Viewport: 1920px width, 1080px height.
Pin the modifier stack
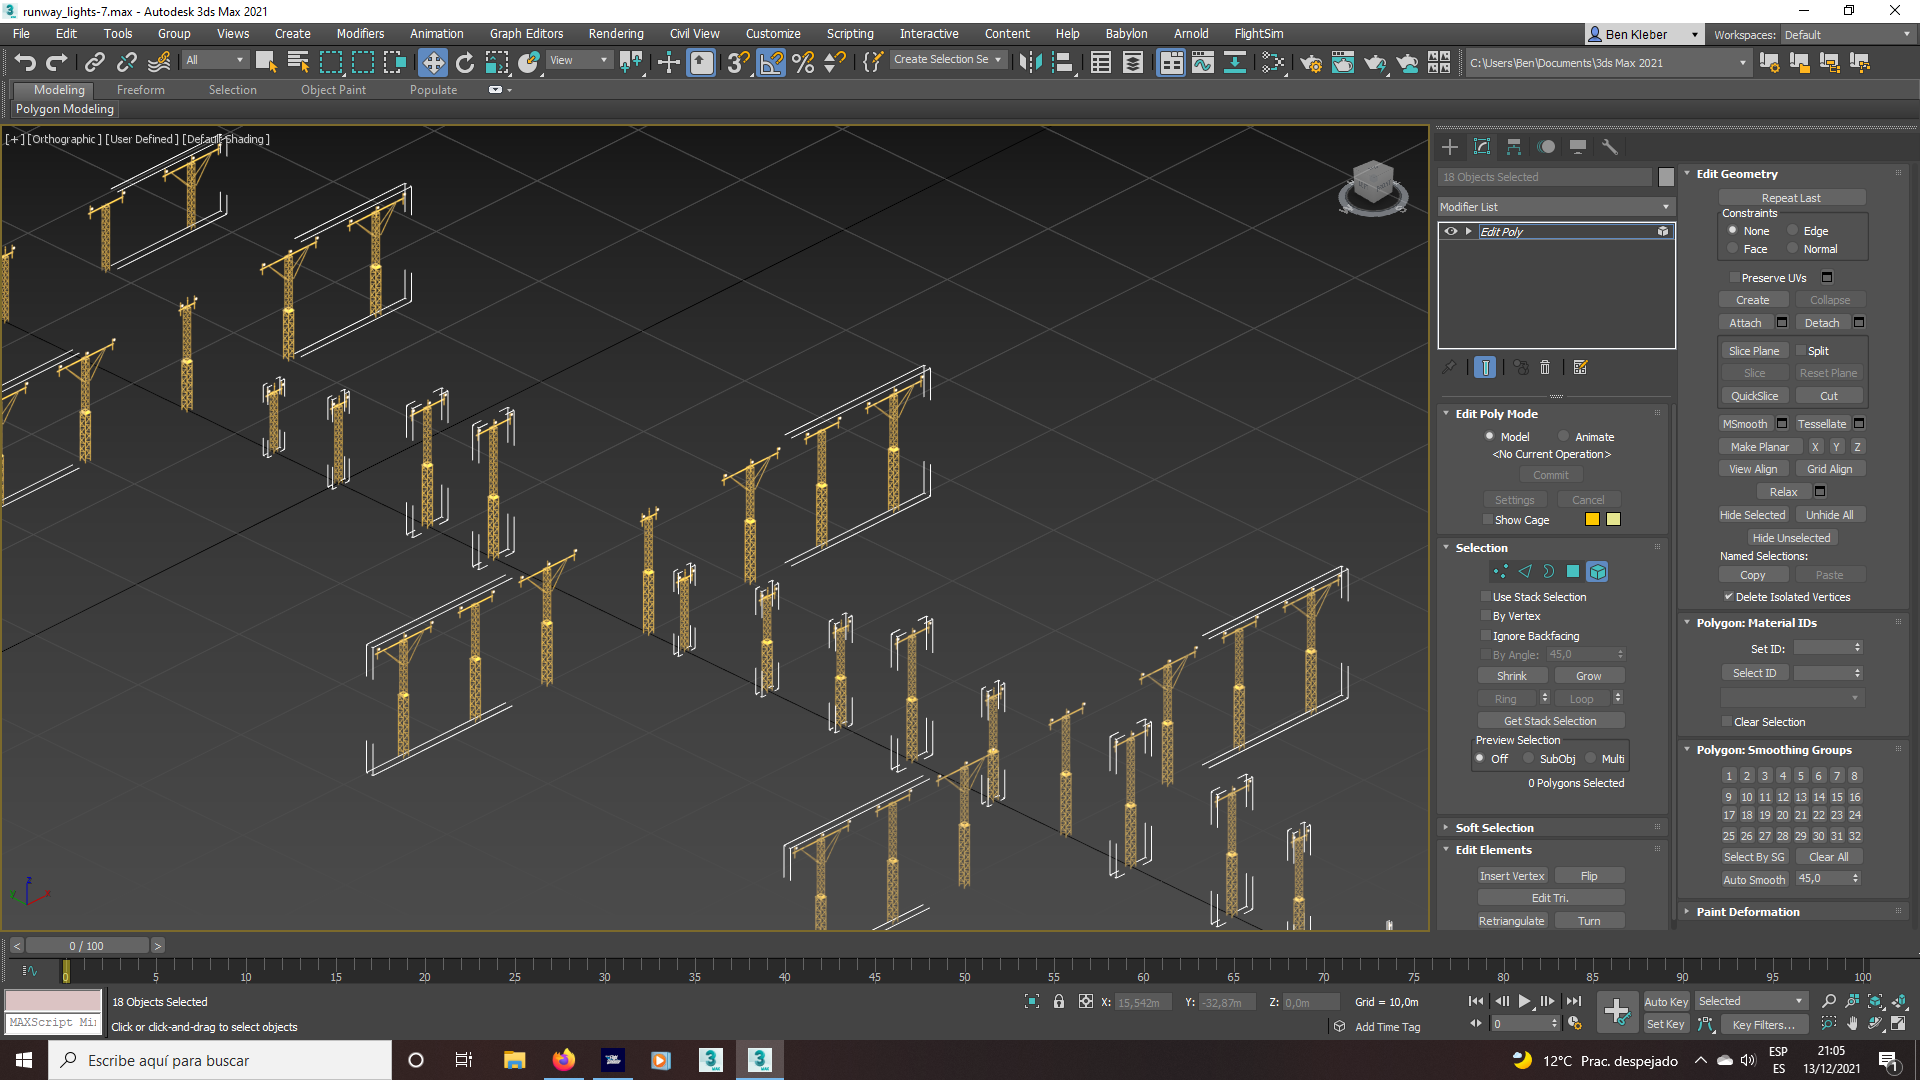coord(1449,367)
